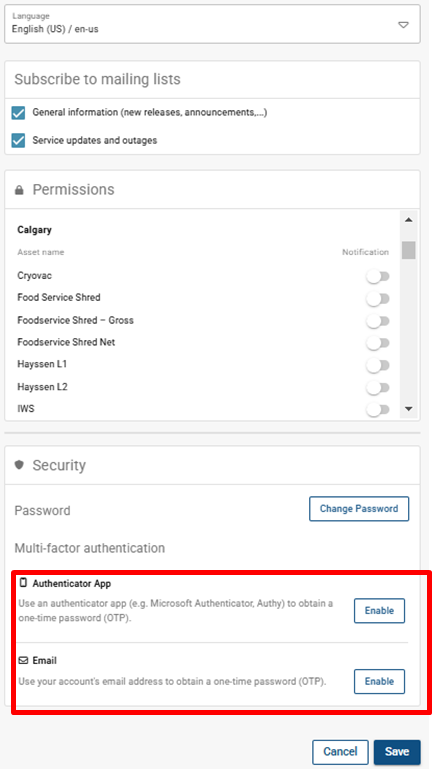The width and height of the screenshot is (432, 769).
Task: Enable Authenticator App multi-factor authentication
Action: (x=380, y=611)
